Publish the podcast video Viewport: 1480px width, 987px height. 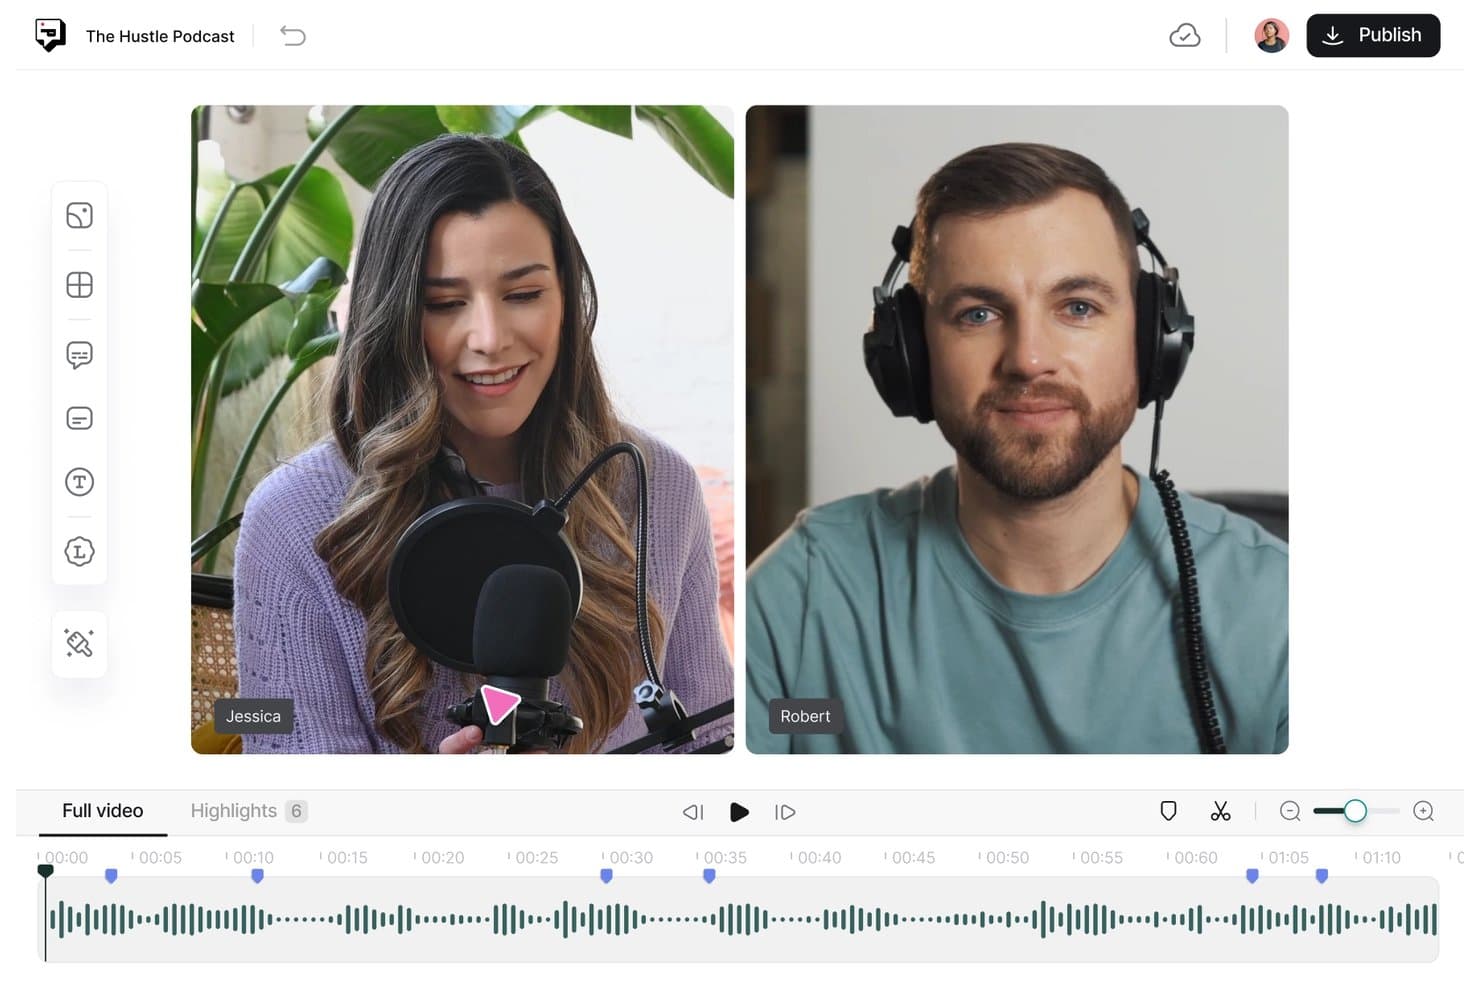click(x=1373, y=35)
